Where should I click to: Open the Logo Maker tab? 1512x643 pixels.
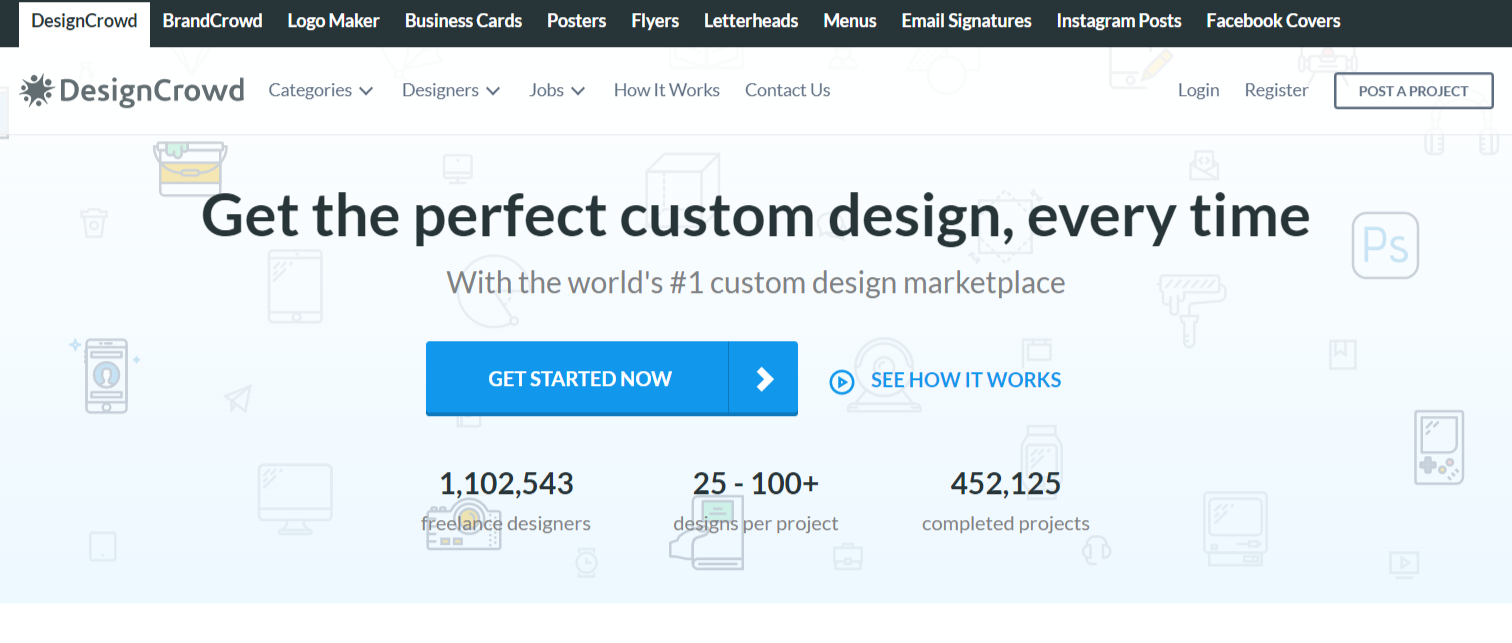tap(333, 20)
